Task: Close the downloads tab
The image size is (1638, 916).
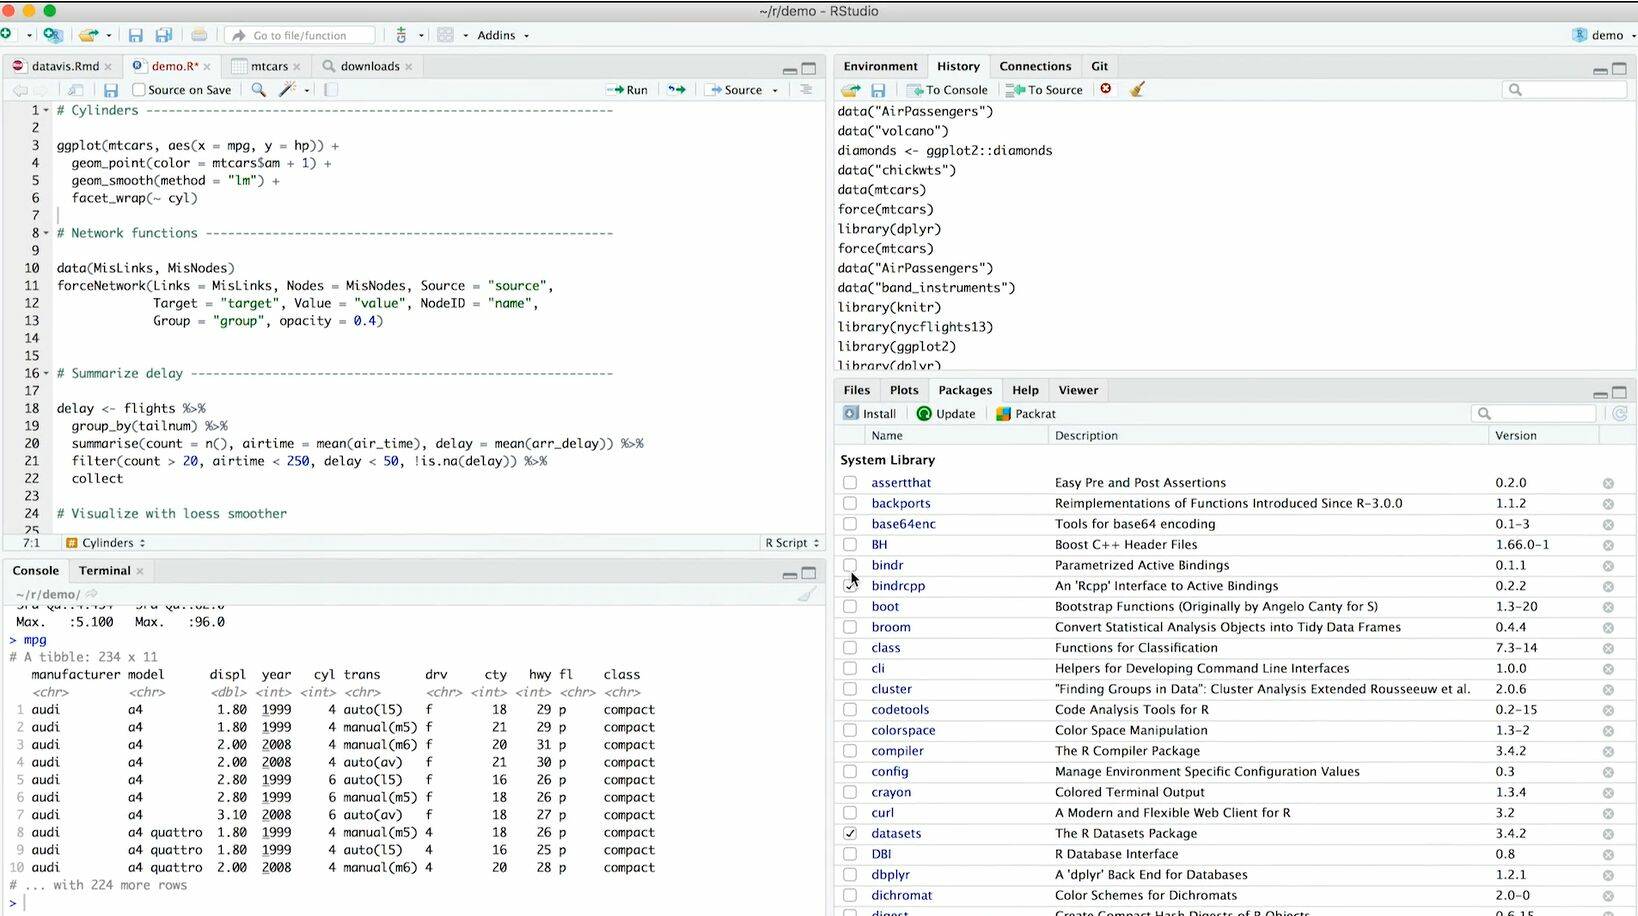Action: coord(409,67)
